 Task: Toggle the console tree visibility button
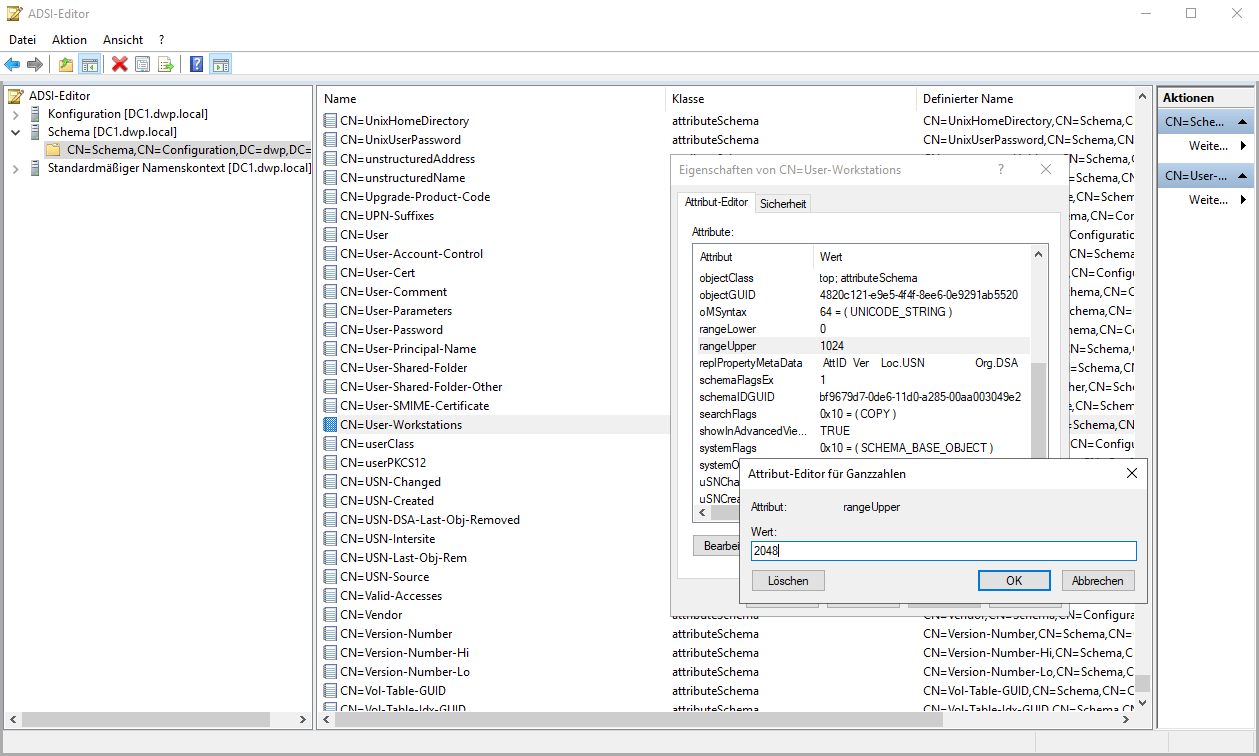click(x=90, y=65)
